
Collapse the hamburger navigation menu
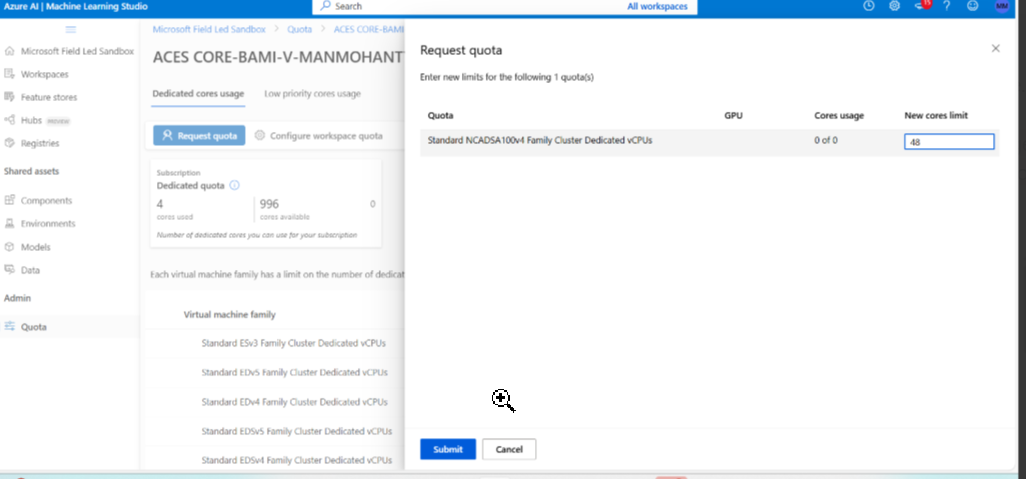71,29
